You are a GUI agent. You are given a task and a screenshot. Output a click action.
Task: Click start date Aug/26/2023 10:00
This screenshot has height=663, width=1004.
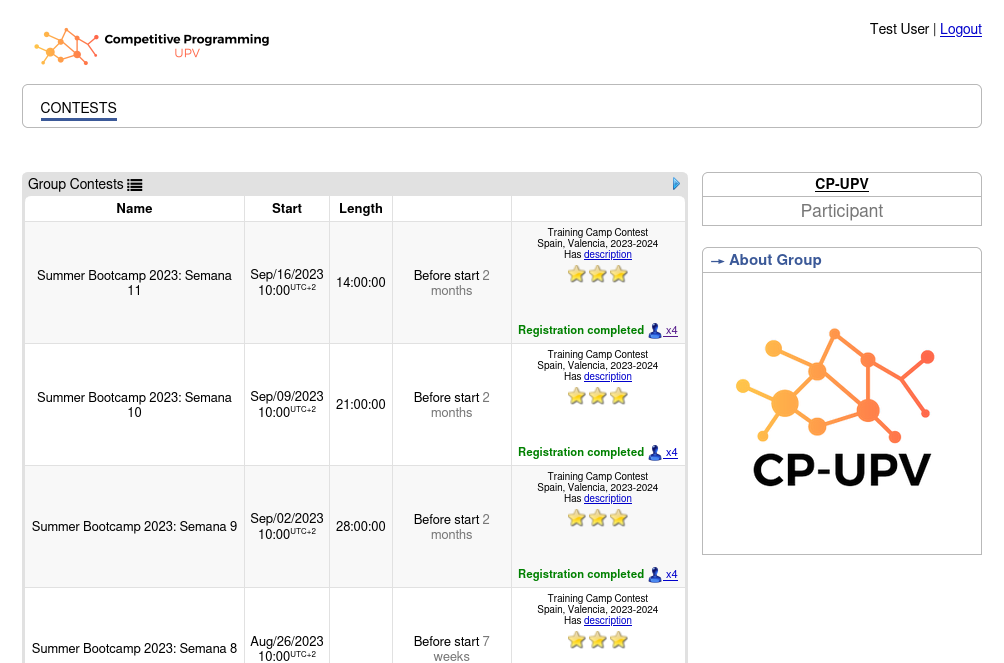[287, 648]
